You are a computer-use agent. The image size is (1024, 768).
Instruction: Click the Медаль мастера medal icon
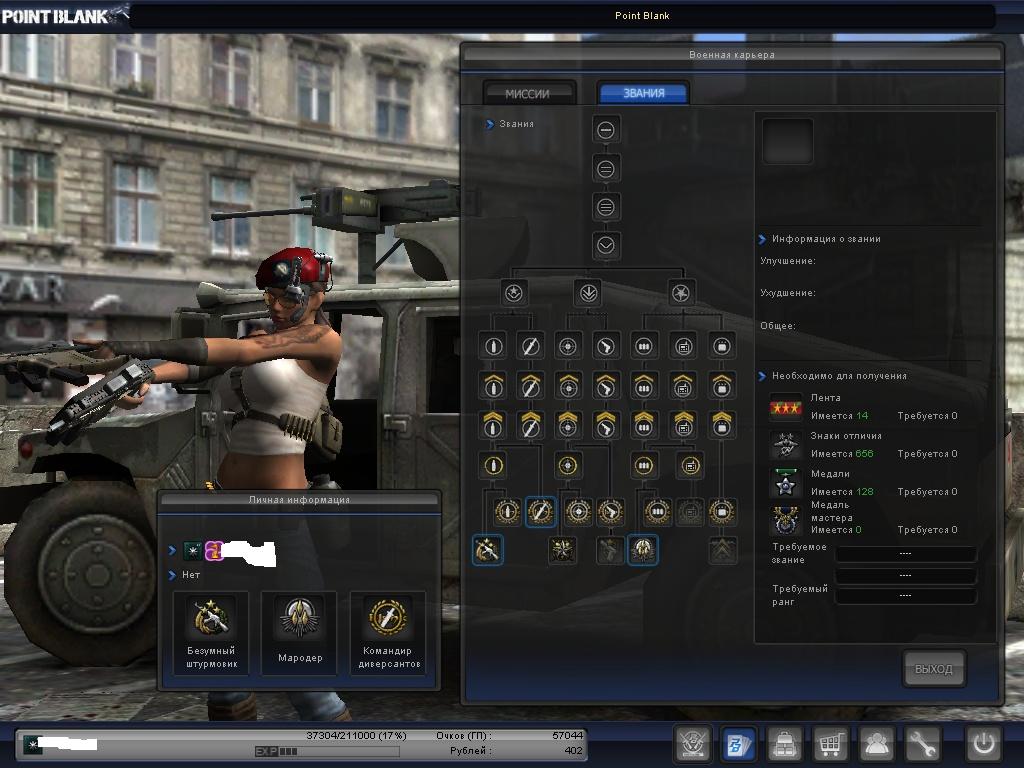(x=786, y=520)
